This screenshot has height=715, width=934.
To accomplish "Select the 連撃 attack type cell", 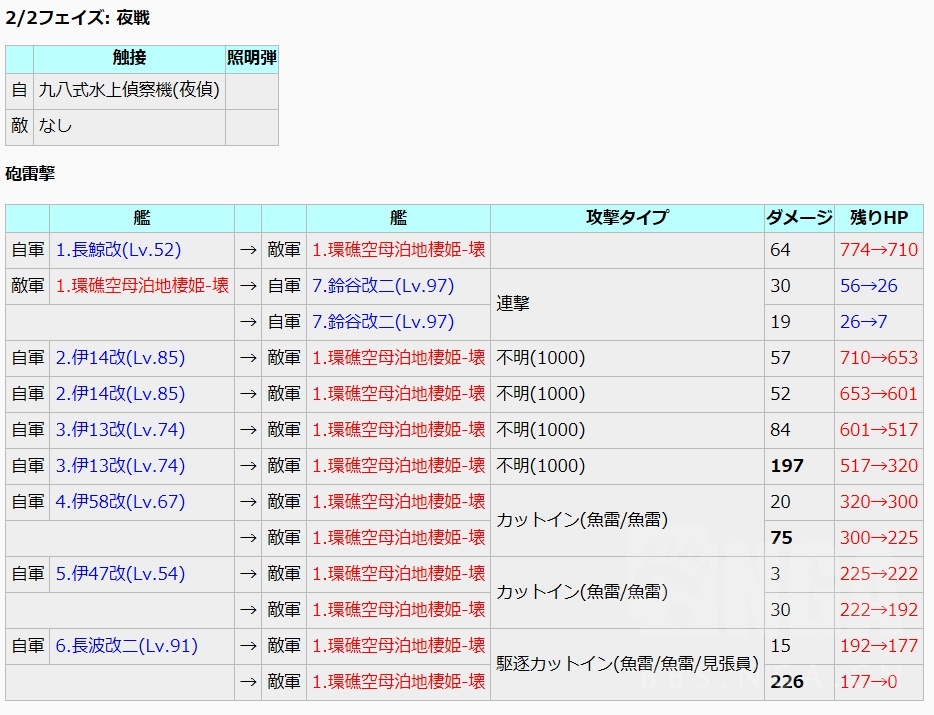I will tap(513, 304).
